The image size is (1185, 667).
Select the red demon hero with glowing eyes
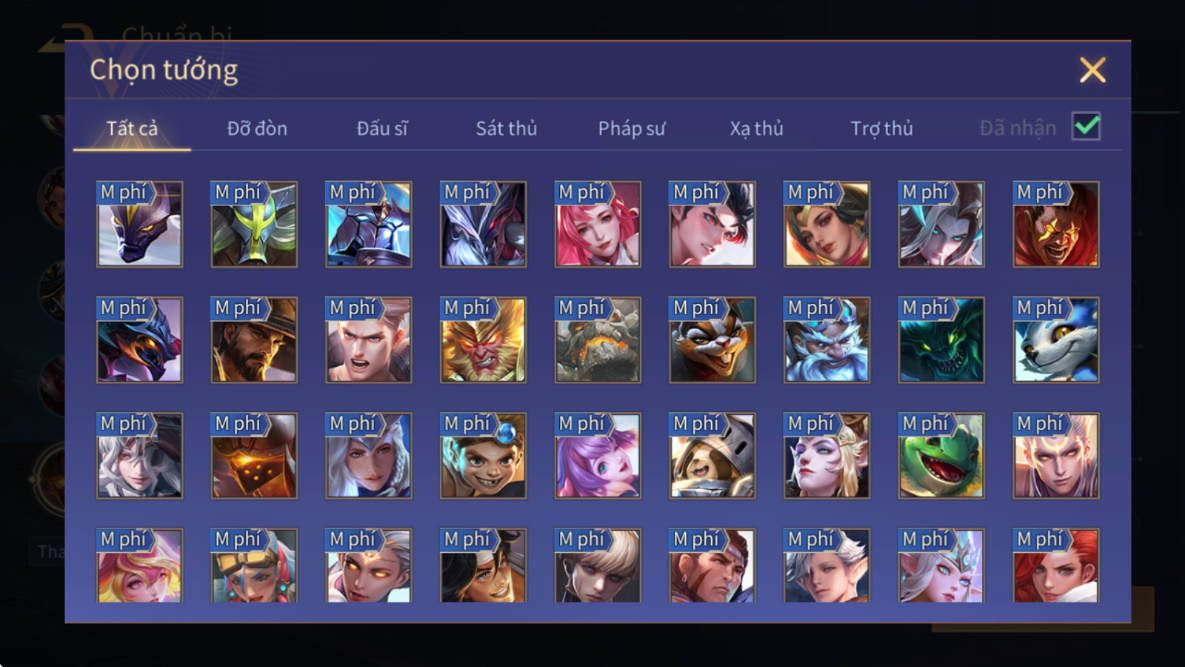[x=1056, y=224]
